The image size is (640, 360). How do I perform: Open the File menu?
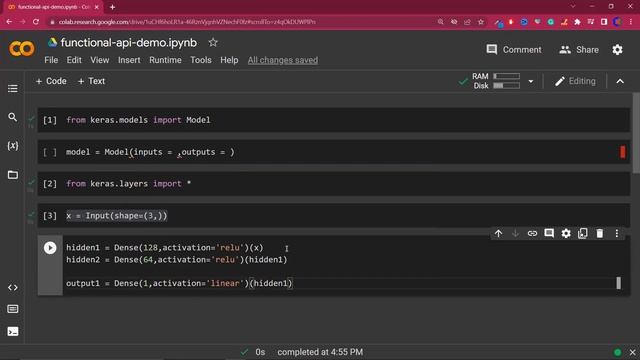tap(51, 60)
